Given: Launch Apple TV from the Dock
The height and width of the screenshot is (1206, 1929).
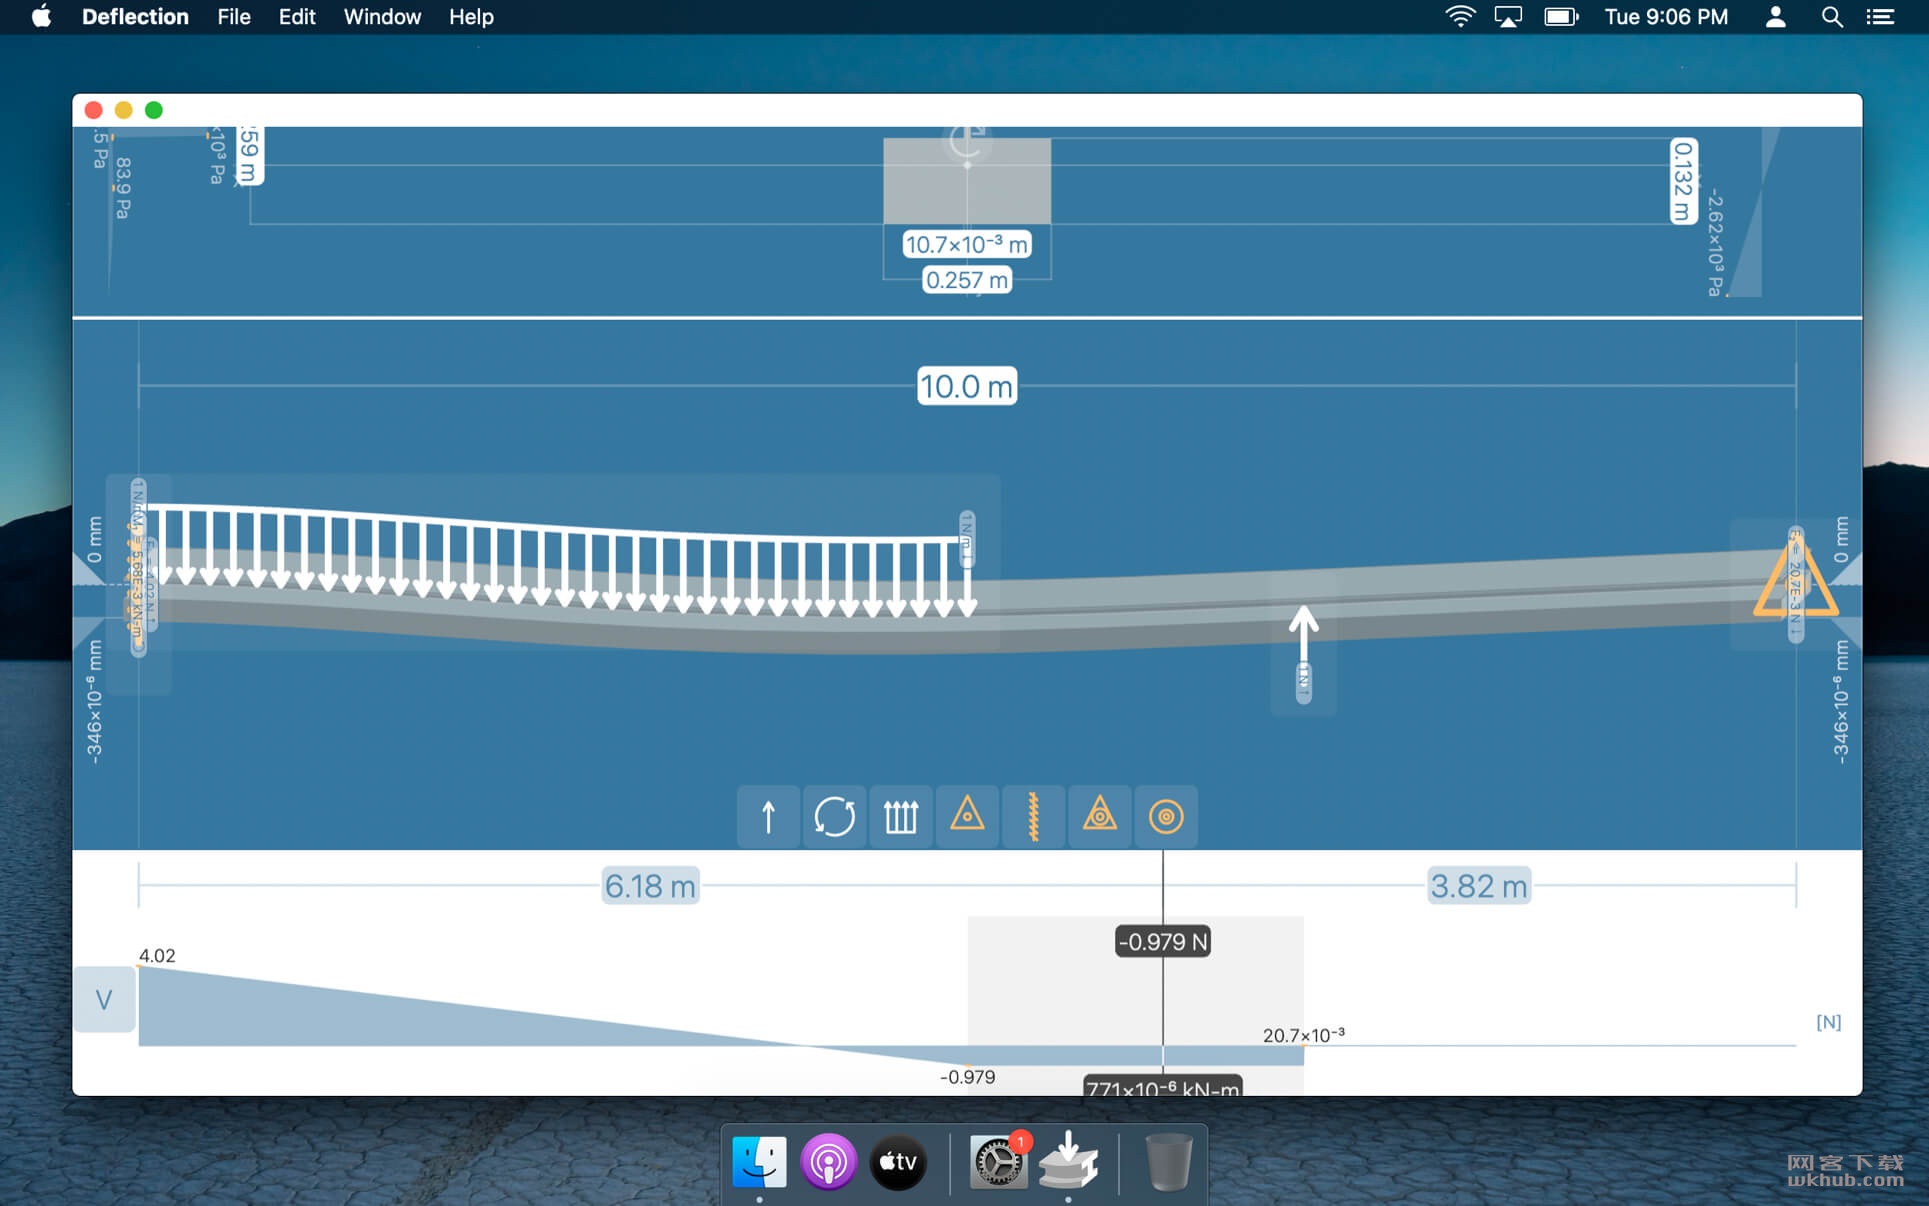Looking at the screenshot, I should (898, 1162).
